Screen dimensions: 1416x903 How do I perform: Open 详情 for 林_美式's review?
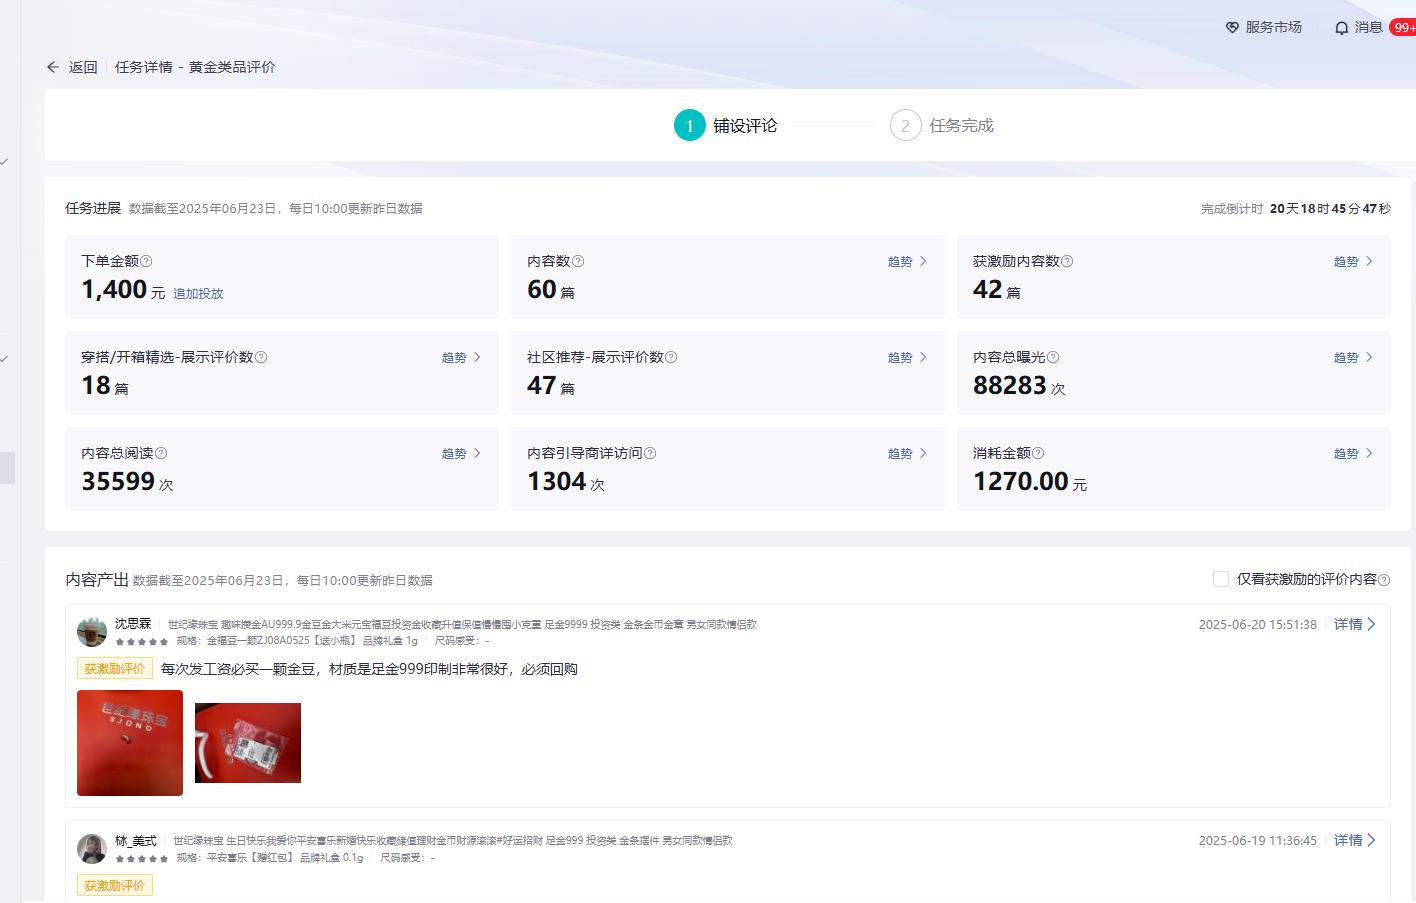(x=1355, y=840)
